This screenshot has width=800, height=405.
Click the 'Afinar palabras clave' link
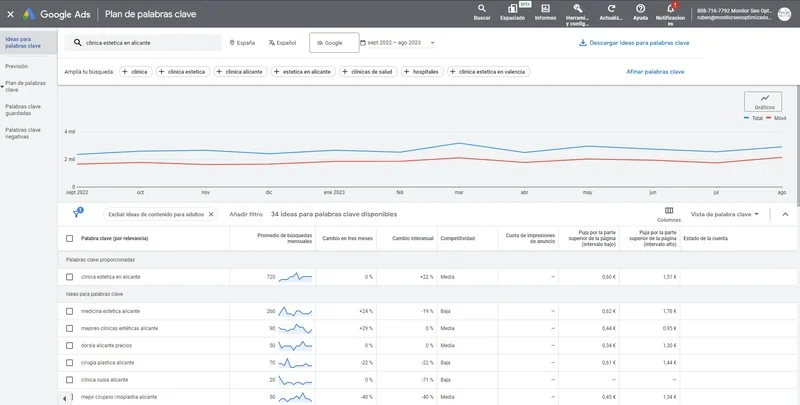[x=655, y=72]
